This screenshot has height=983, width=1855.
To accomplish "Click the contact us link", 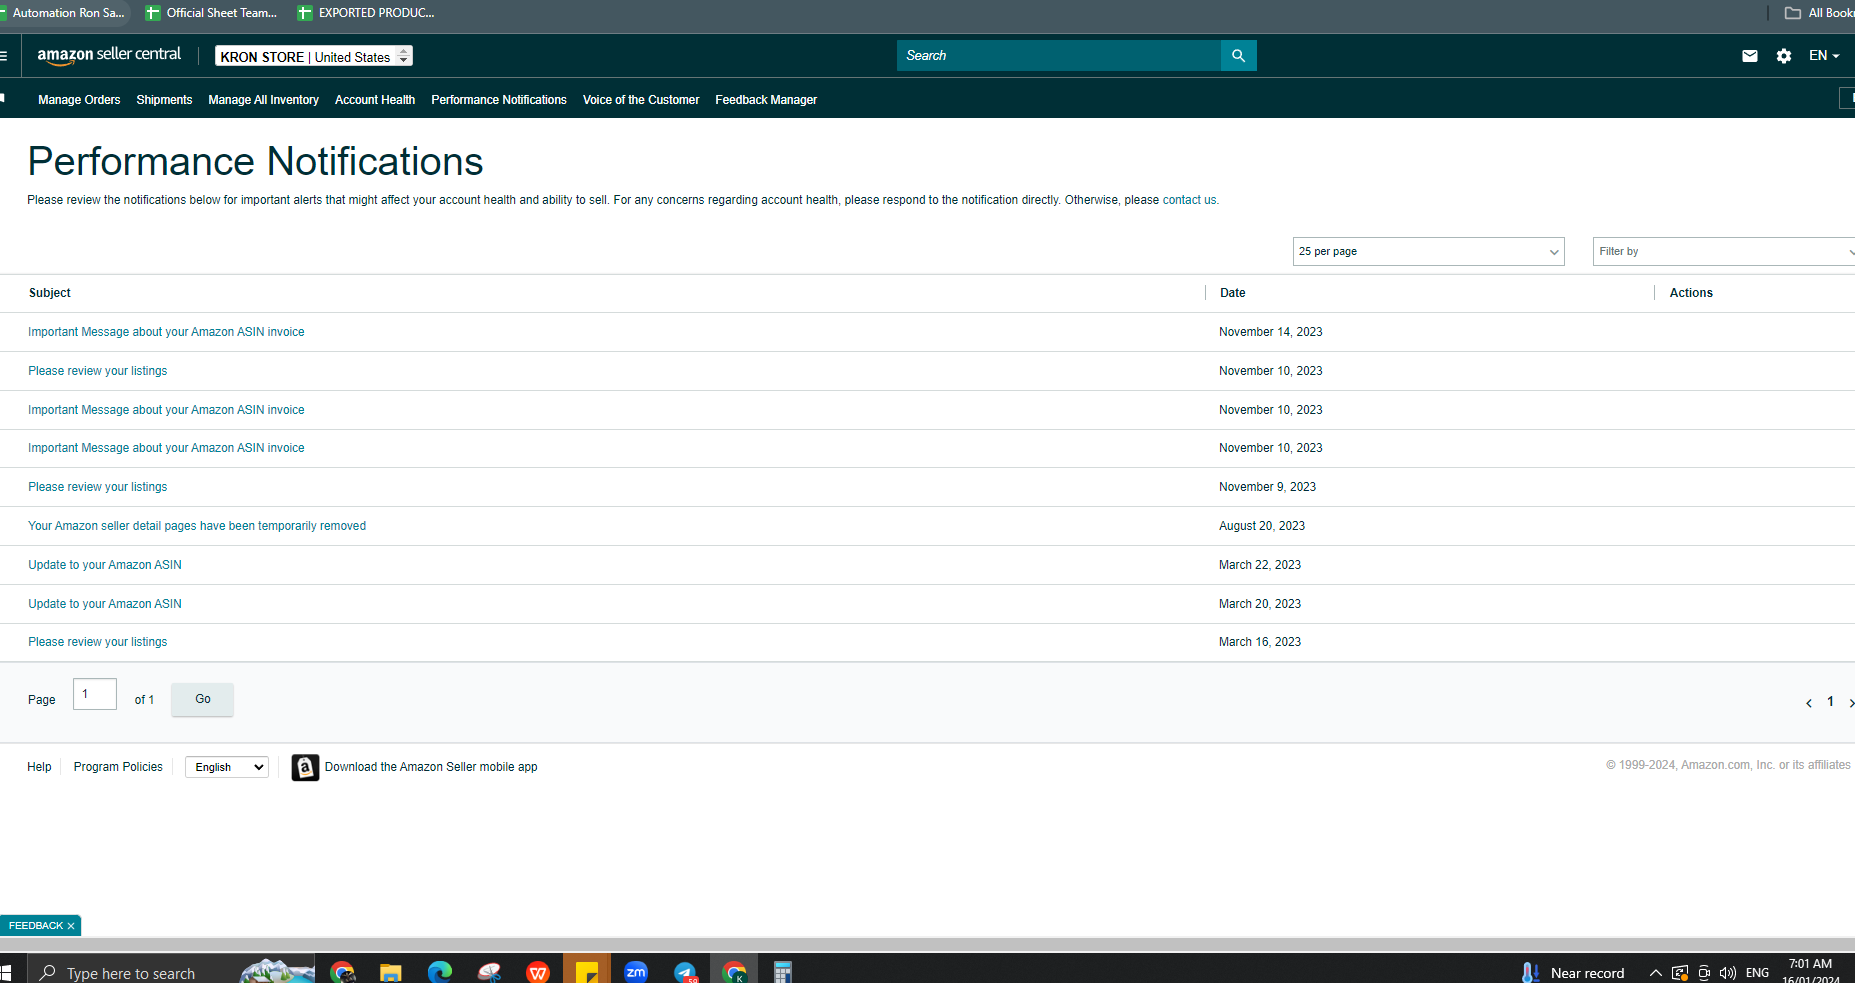I will point(1189,200).
